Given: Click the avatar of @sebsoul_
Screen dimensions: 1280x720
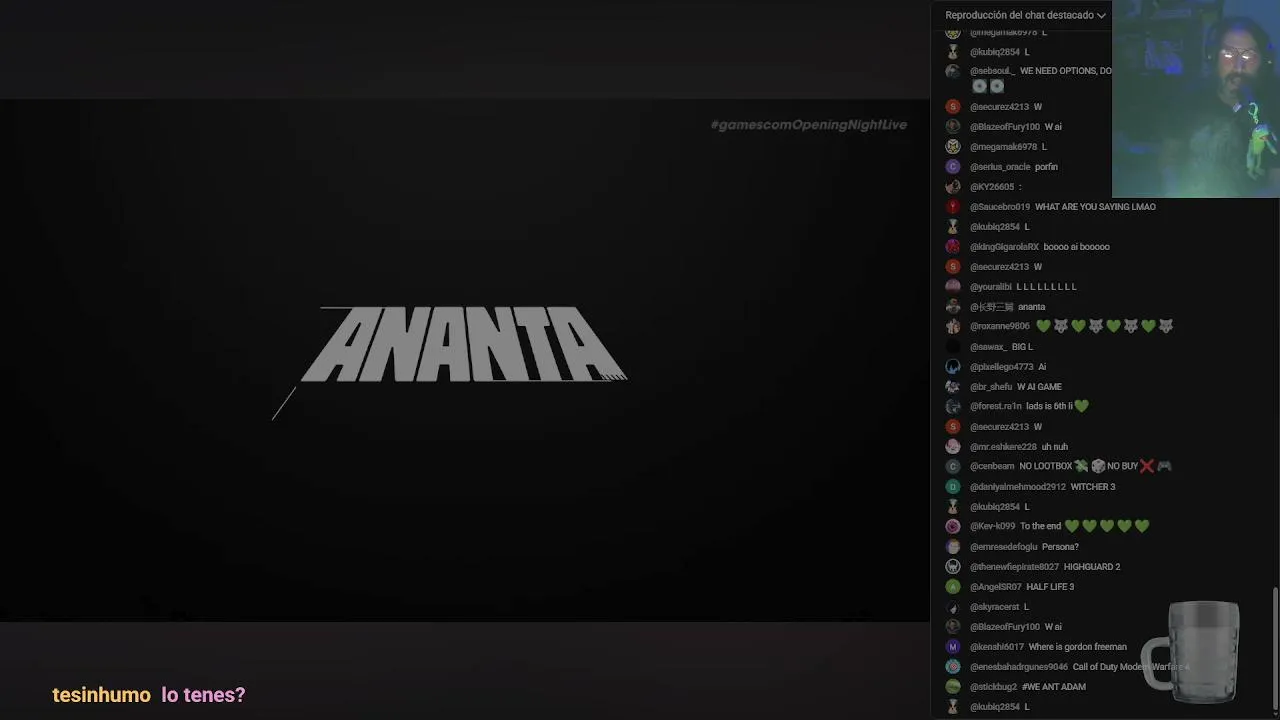Looking at the screenshot, I should click(x=953, y=71).
